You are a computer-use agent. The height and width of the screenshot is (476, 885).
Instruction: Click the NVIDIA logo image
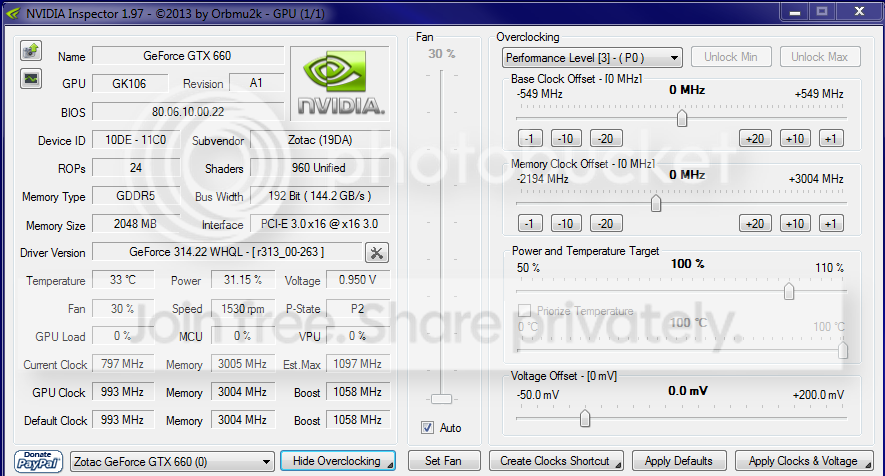[340, 83]
